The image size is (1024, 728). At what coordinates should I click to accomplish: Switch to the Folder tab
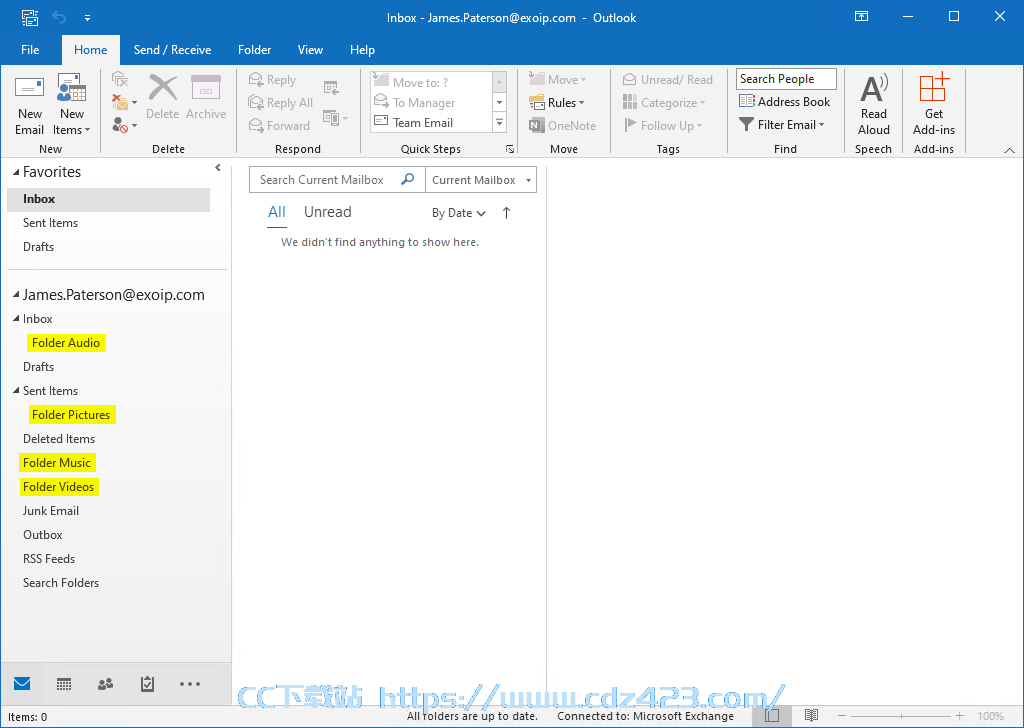point(255,50)
